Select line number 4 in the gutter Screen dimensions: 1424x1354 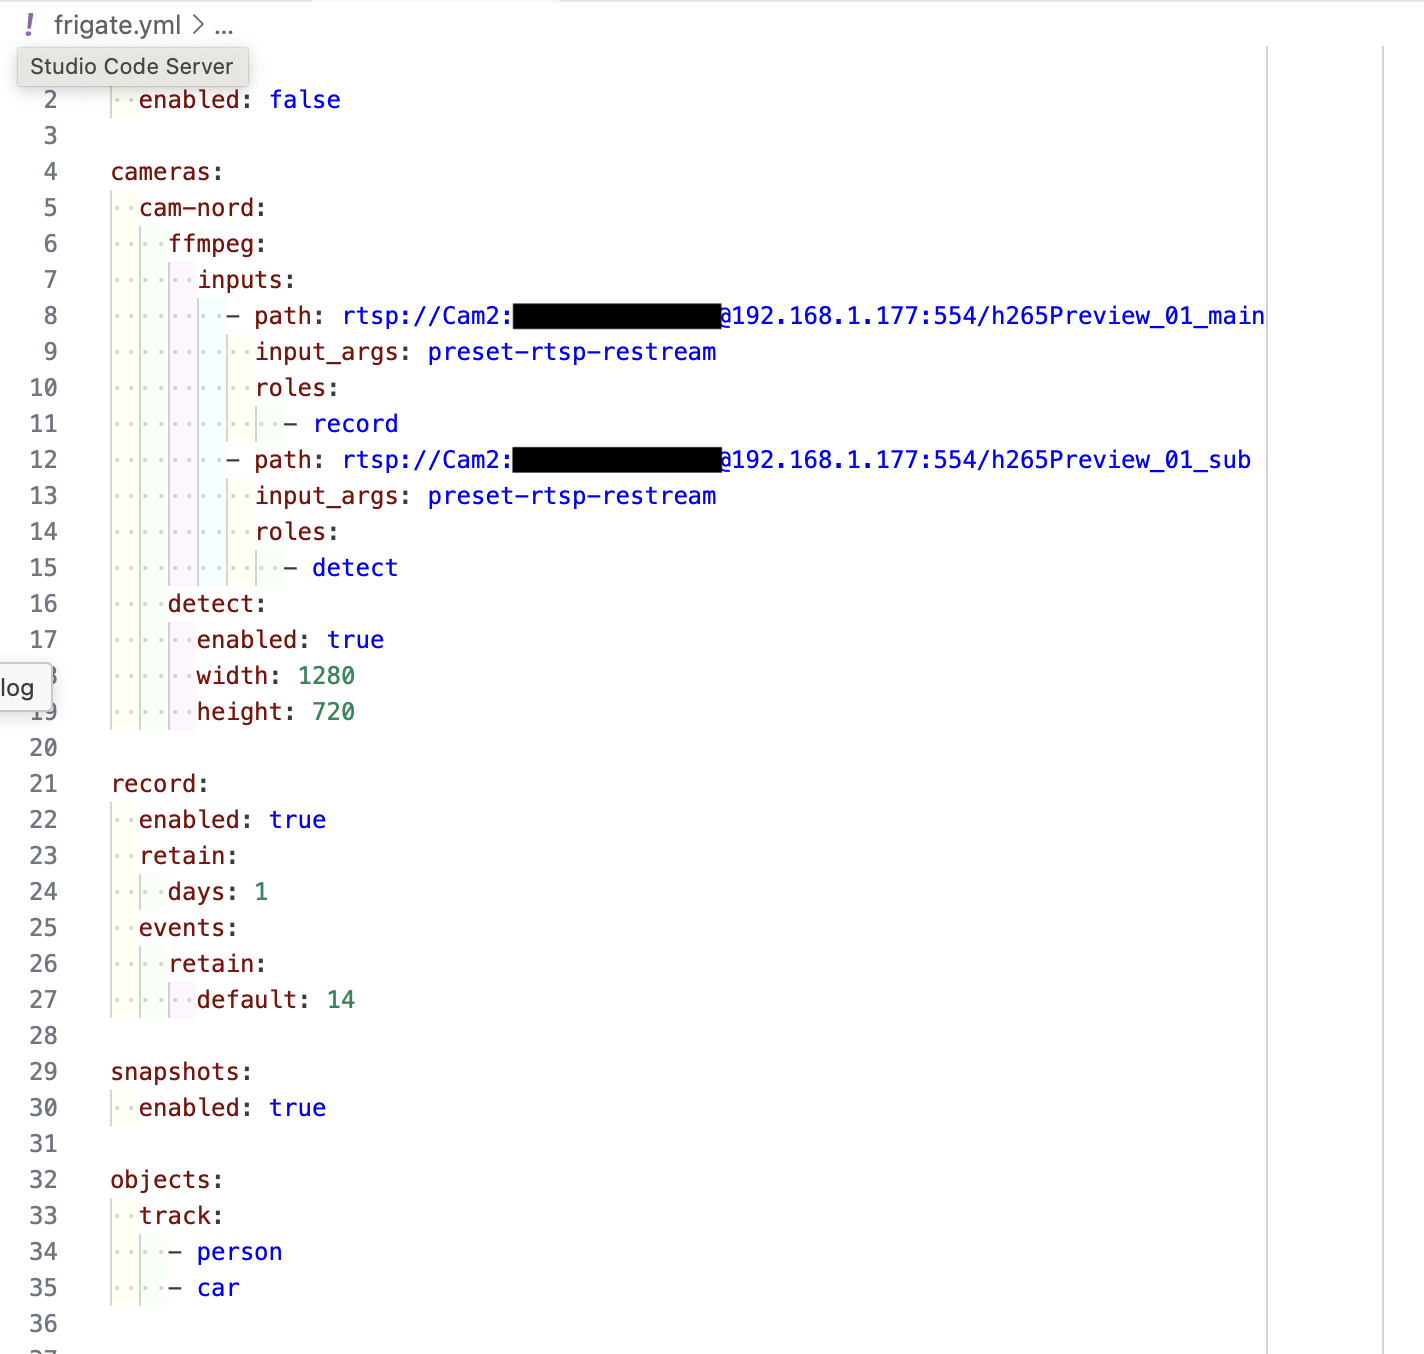click(50, 172)
